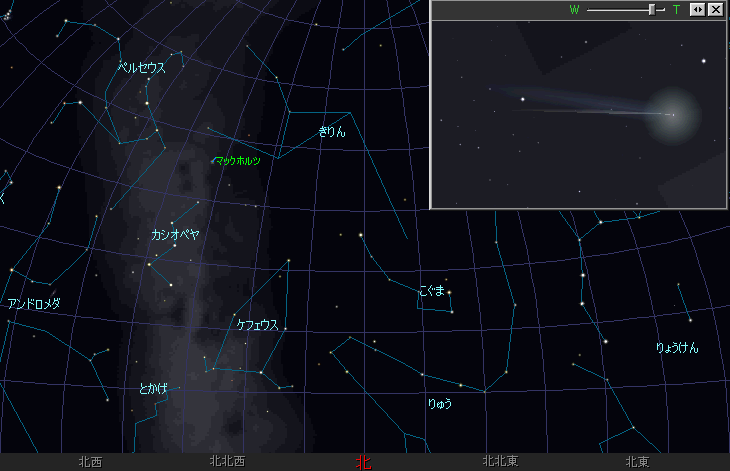The image size is (730, 471).
Task: Click the 北北東 direction marker
Action: click(x=499, y=462)
